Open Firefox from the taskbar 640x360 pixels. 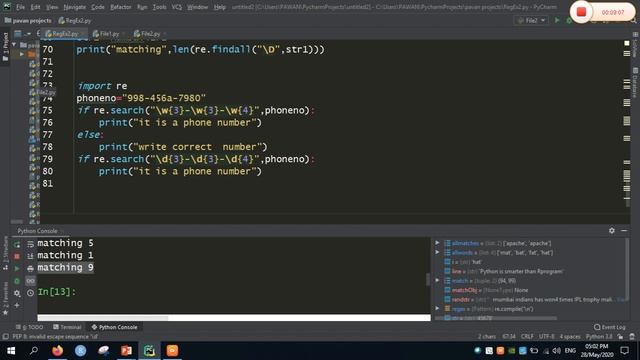tap(58, 351)
